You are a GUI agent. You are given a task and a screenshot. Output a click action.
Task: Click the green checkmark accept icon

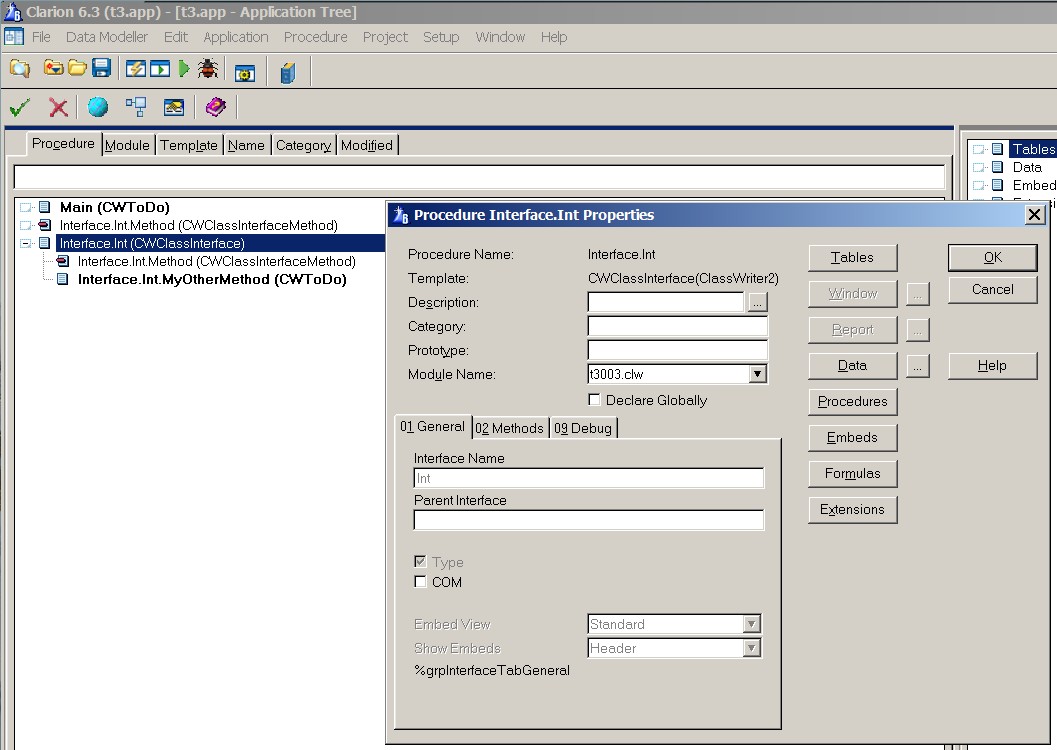pyautogui.click(x=20, y=107)
